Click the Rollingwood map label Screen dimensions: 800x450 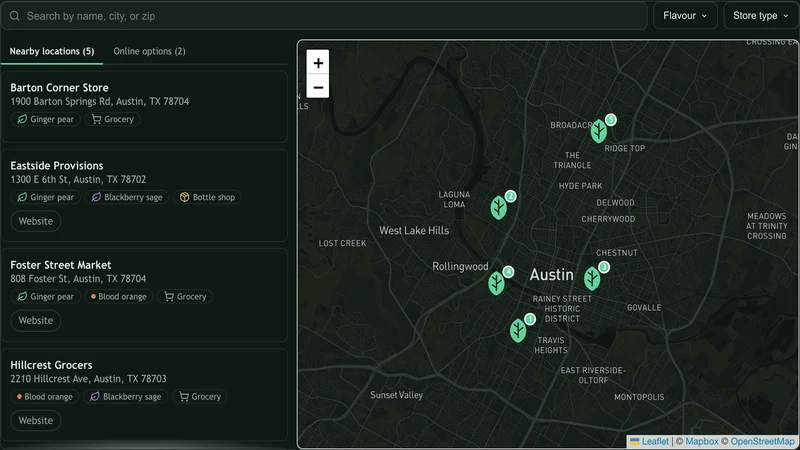point(460,266)
